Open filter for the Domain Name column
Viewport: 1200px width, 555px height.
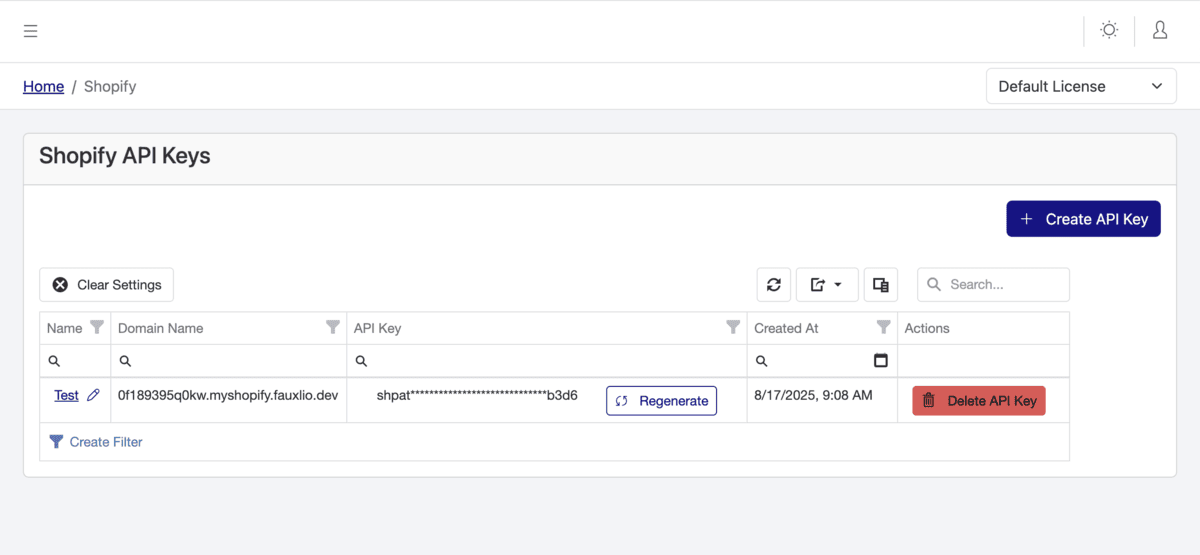[333, 327]
